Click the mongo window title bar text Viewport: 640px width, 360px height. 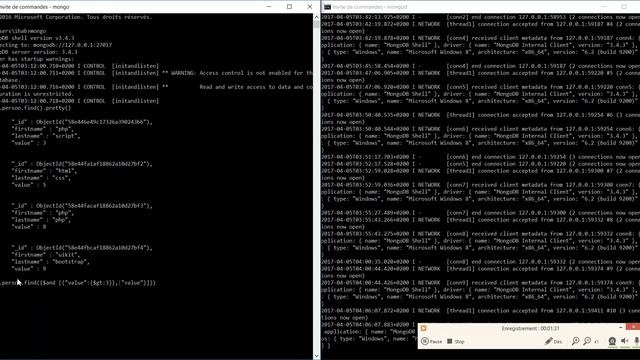coord(35,7)
